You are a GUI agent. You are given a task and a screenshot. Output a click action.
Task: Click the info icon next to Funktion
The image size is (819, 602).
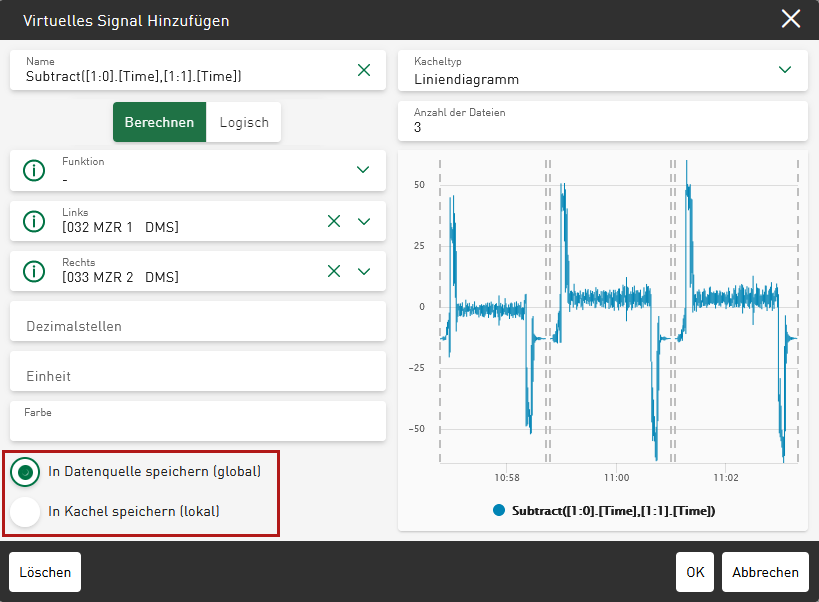(34, 171)
